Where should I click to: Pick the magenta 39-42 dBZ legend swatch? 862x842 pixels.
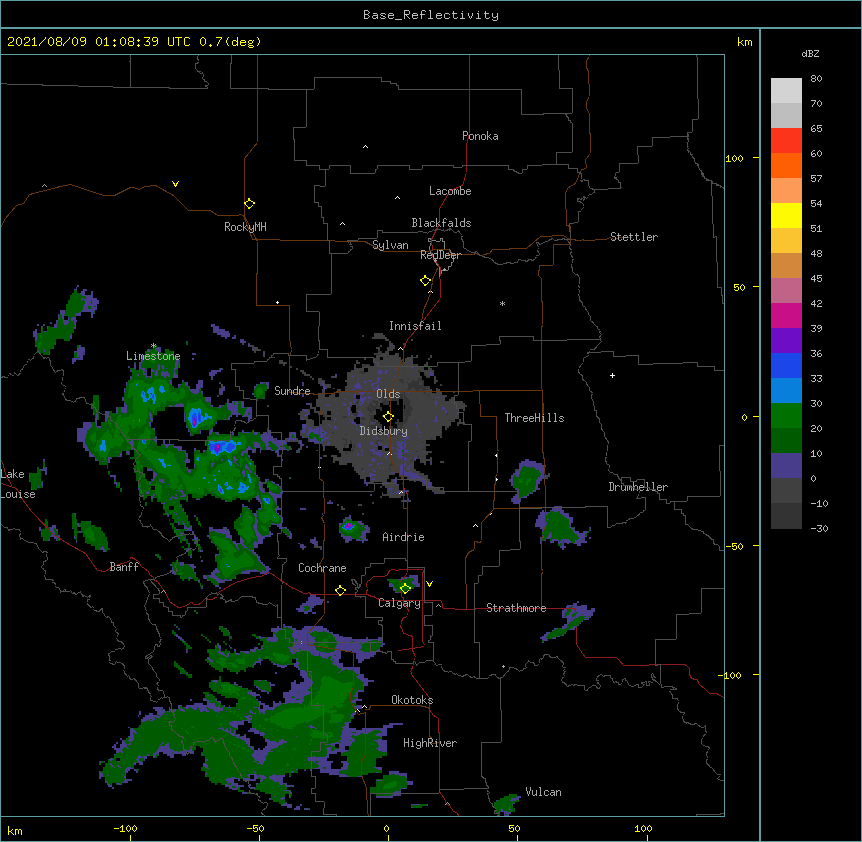click(x=786, y=315)
